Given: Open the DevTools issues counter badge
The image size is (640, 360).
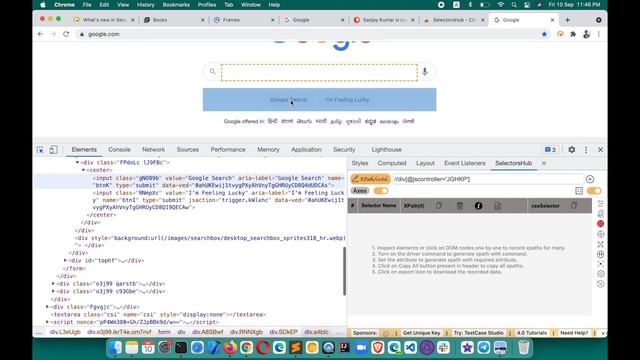Looking at the screenshot, I should (x=550, y=150).
